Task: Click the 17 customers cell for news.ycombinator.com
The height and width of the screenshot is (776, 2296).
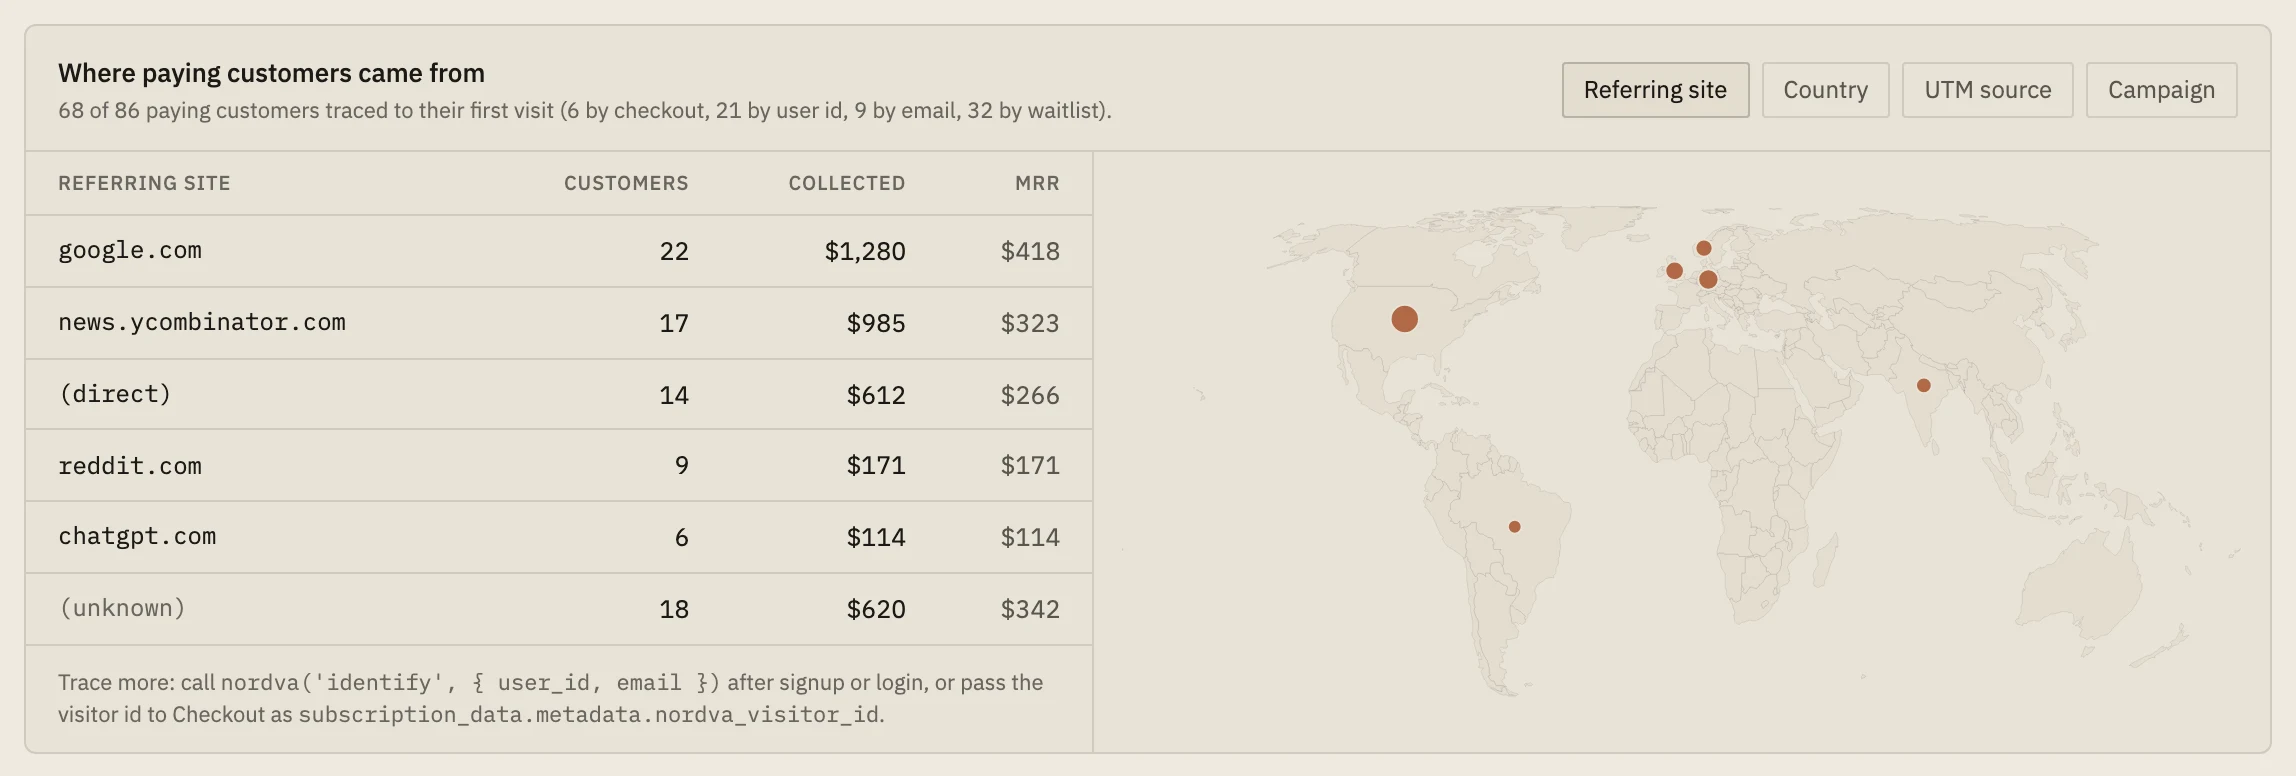Action: (674, 323)
